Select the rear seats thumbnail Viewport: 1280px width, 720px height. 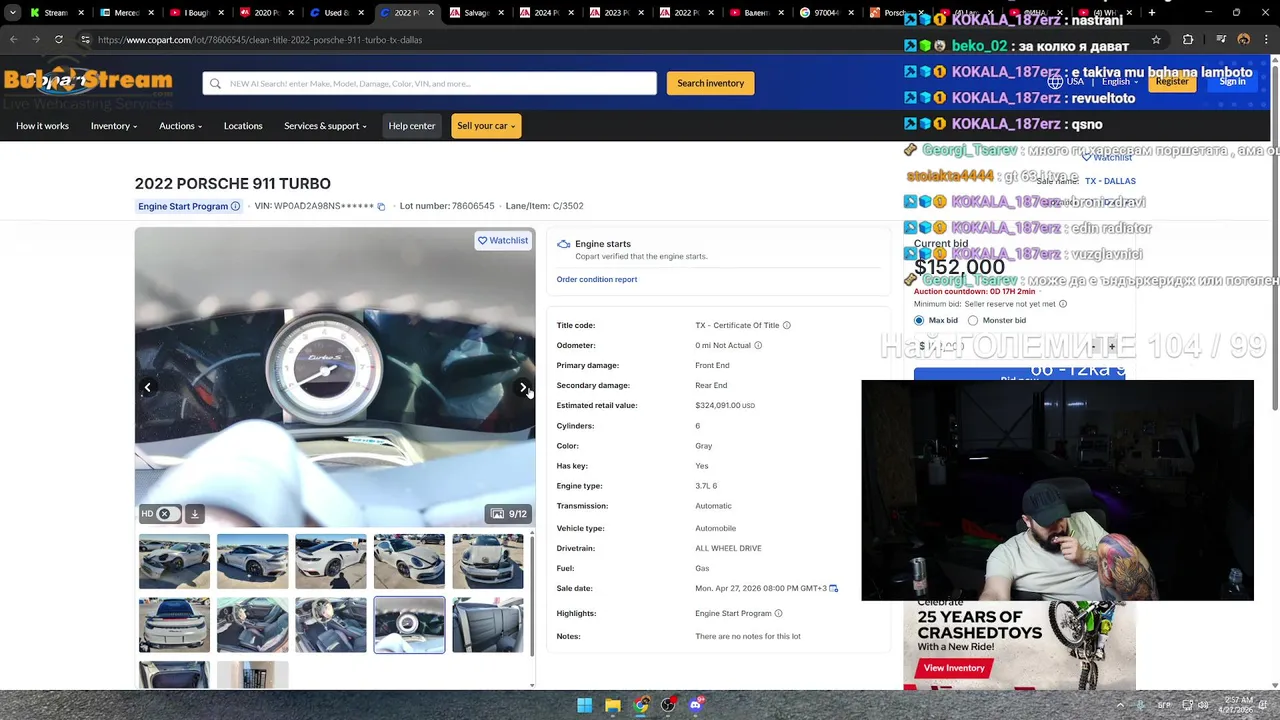pyautogui.click(x=487, y=625)
